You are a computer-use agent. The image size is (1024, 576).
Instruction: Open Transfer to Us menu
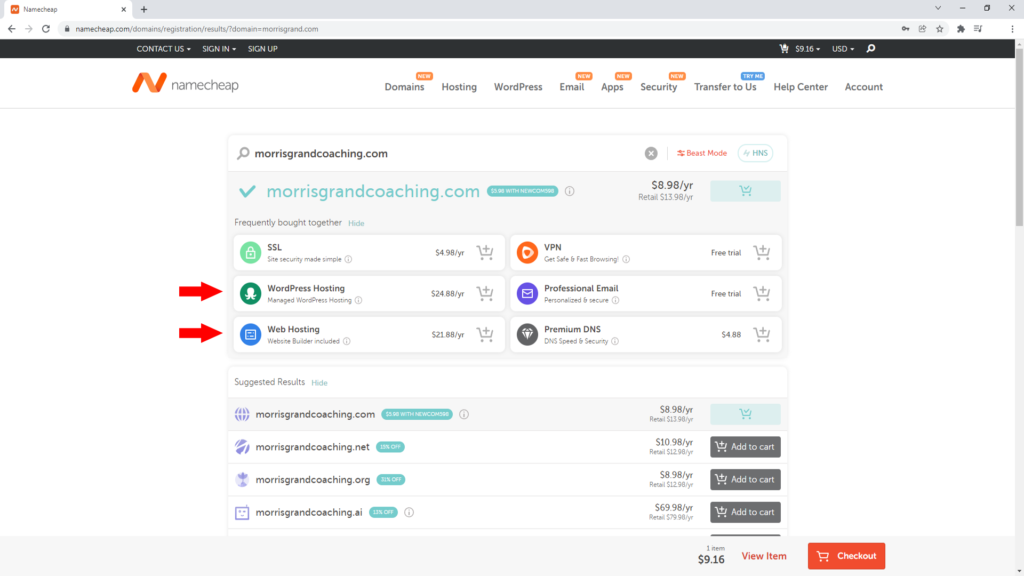pyautogui.click(x=725, y=87)
